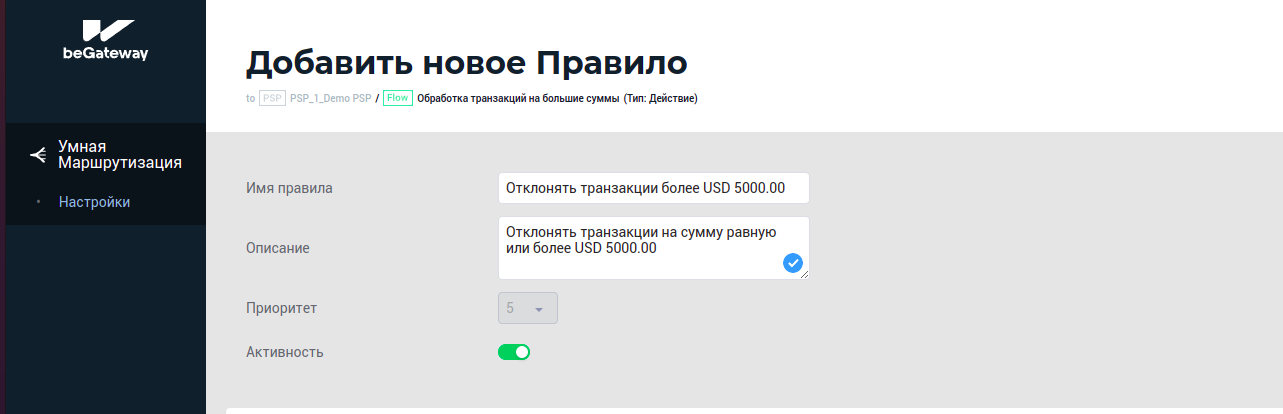Click the (Тип: Действие) breadcrumb text

[x=660, y=98]
